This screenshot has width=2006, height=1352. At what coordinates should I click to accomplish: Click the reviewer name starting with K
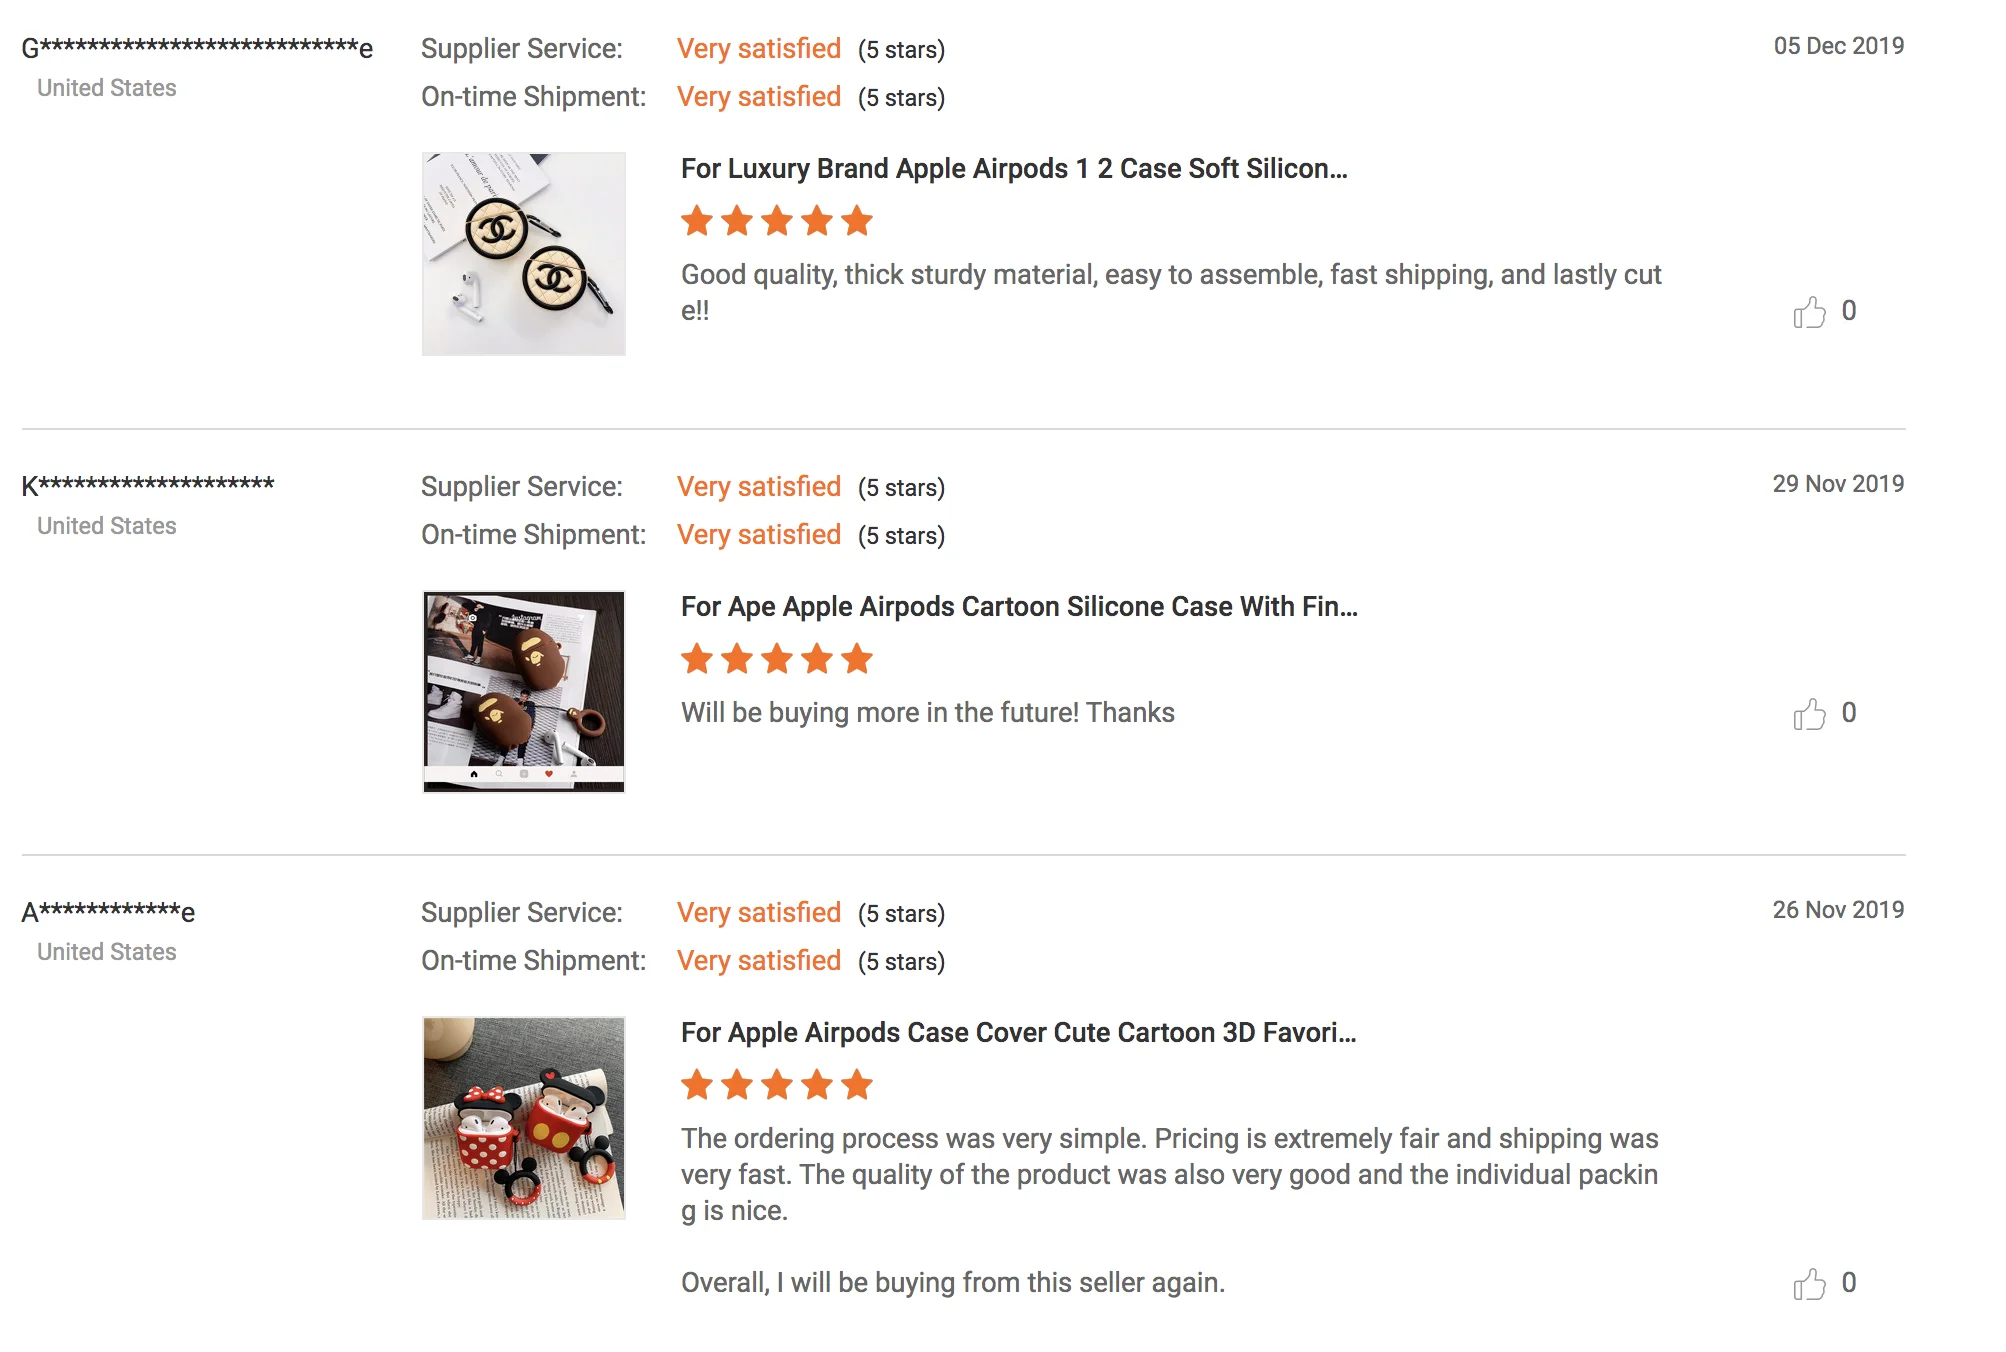148,486
